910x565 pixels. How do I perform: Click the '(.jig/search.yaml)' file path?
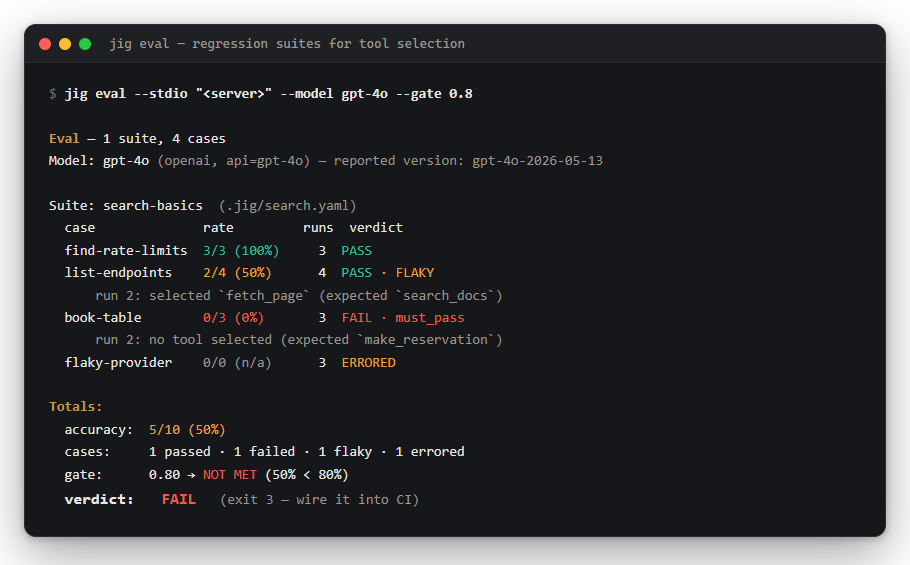click(x=288, y=206)
